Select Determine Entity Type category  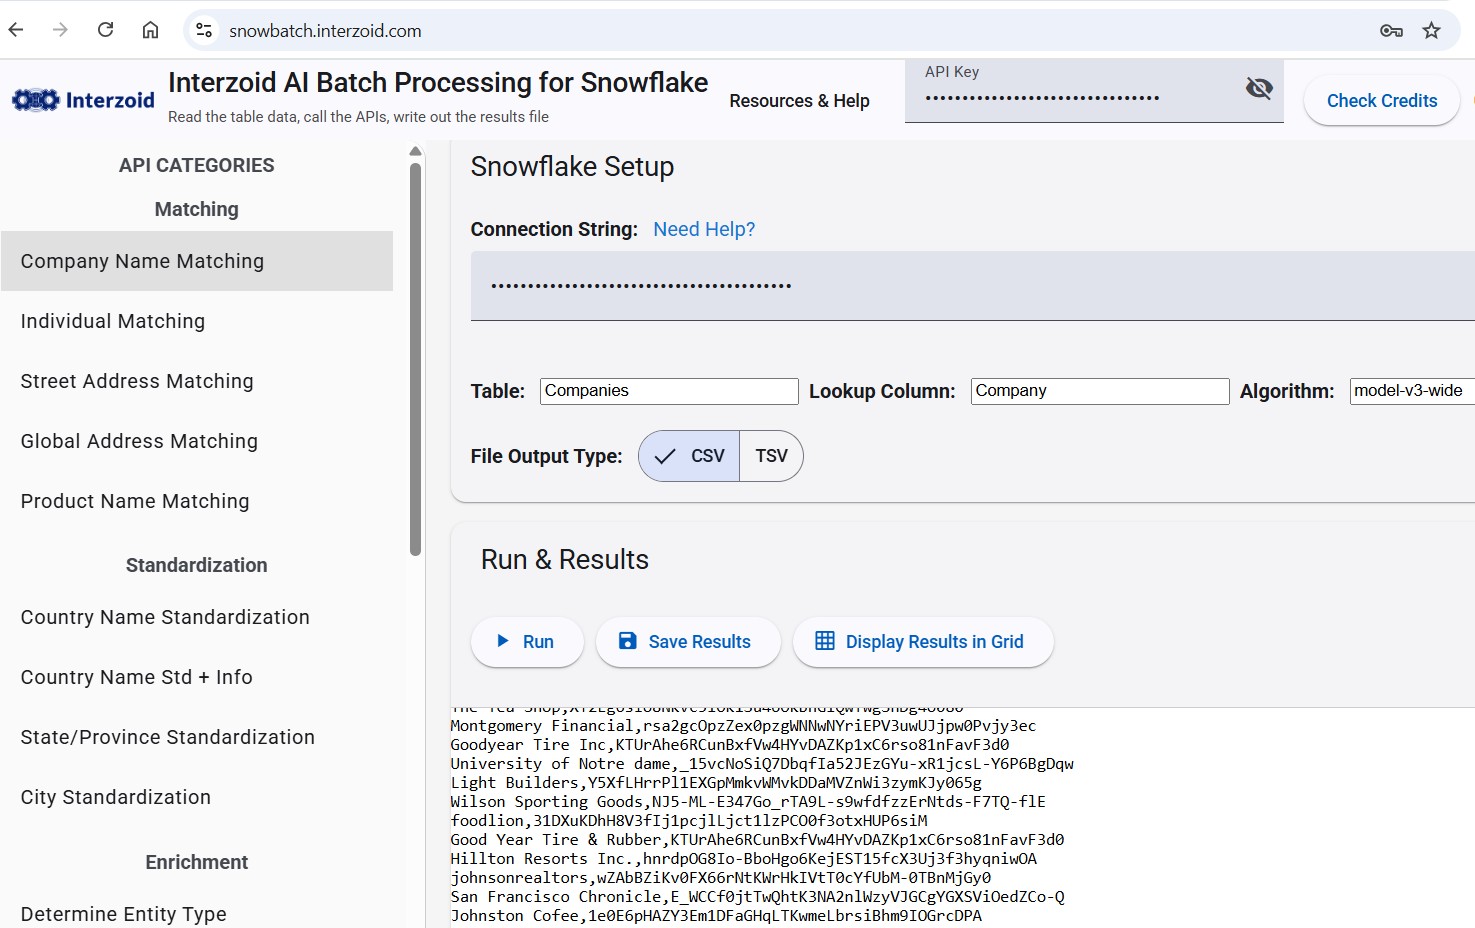(x=197, y=914)
